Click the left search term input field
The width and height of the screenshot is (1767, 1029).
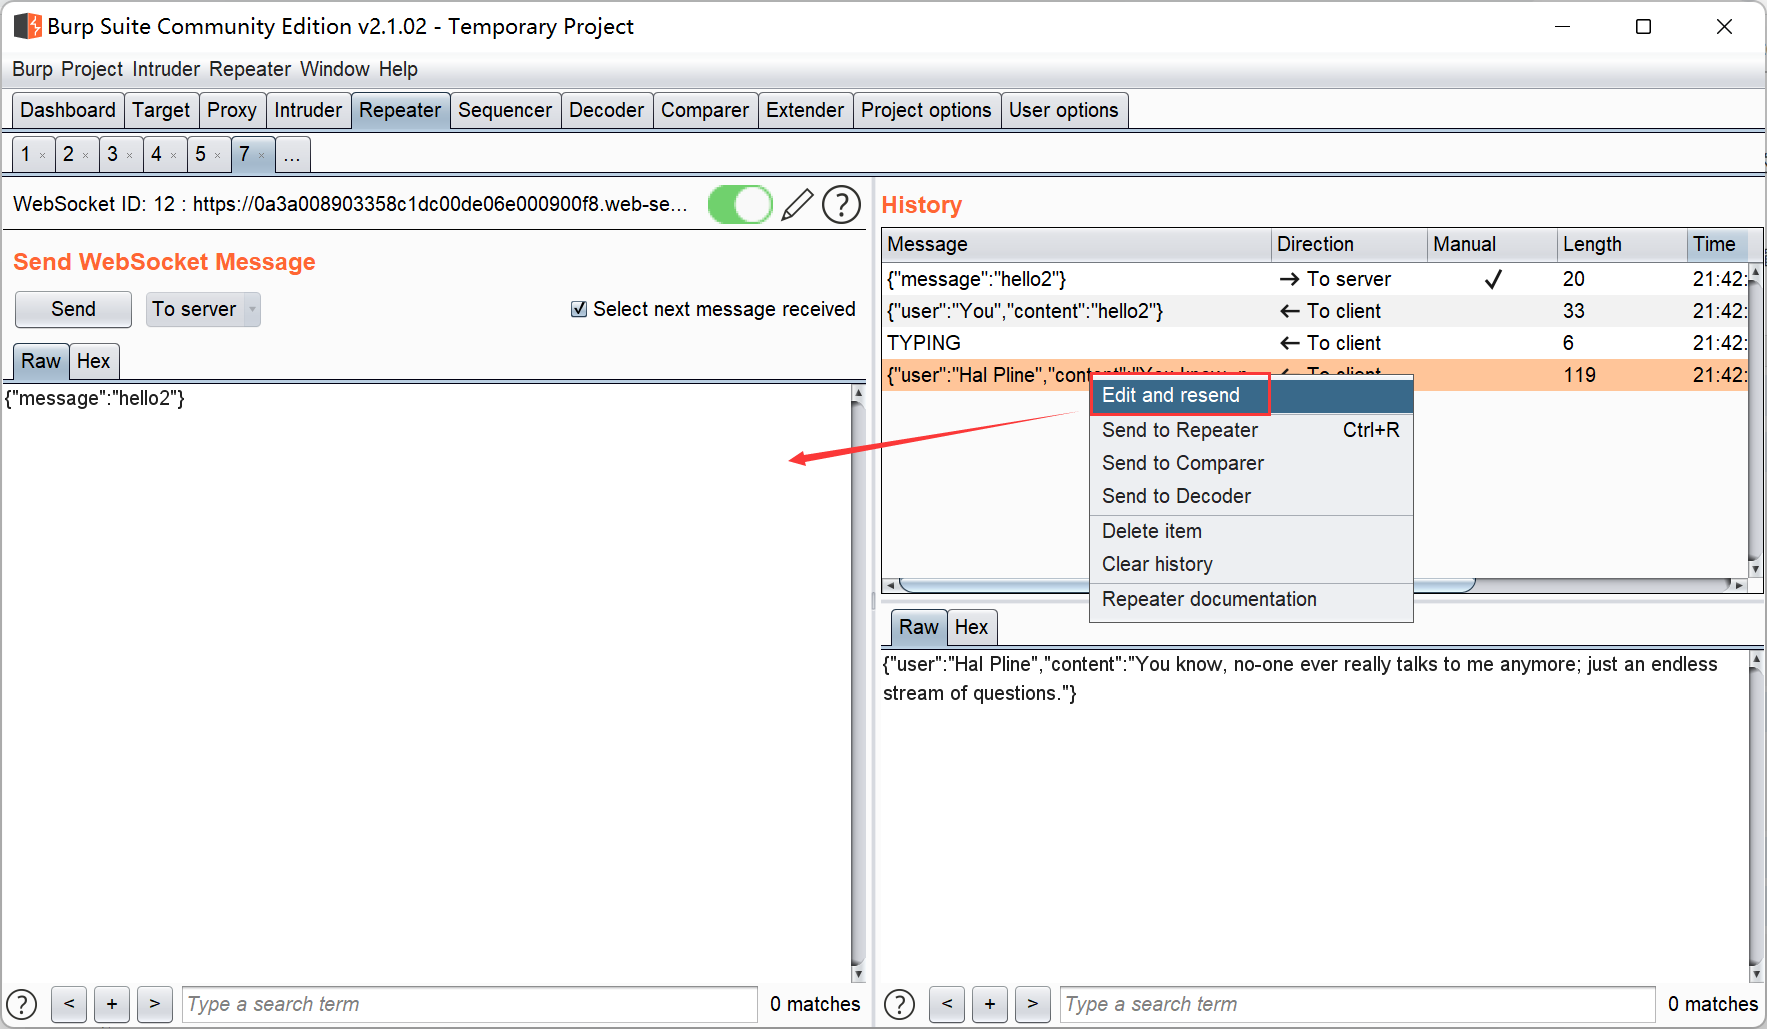(x=468, y=1004)
